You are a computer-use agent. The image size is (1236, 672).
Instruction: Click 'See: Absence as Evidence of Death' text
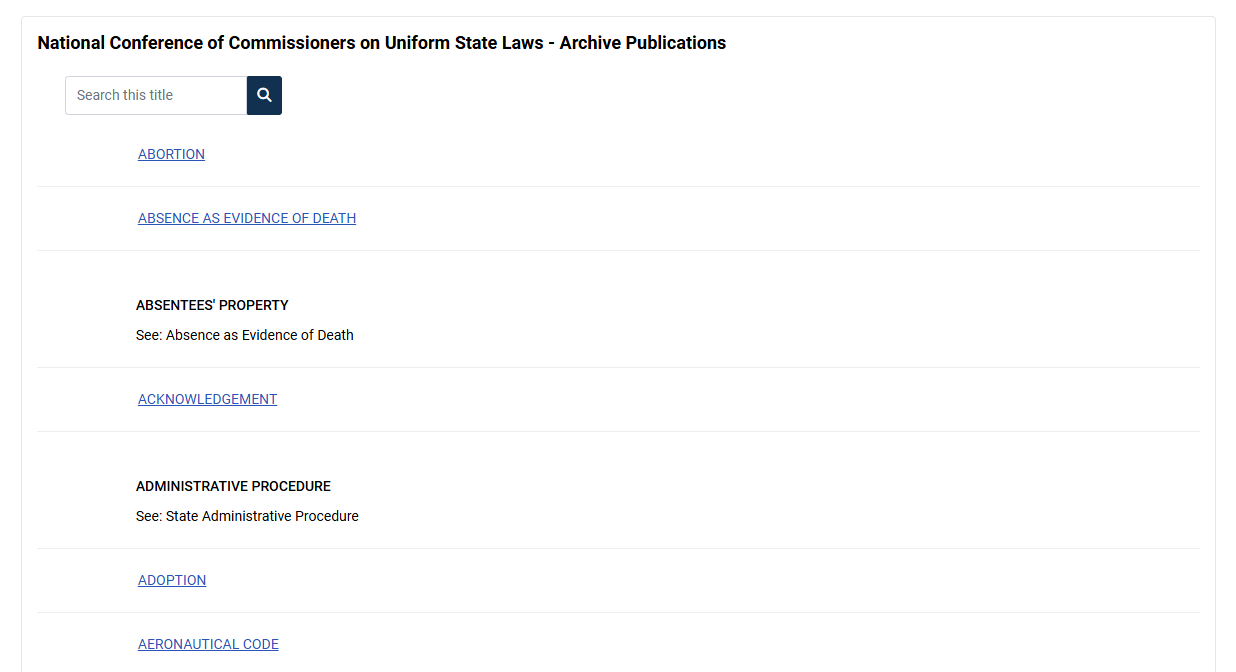245,335
